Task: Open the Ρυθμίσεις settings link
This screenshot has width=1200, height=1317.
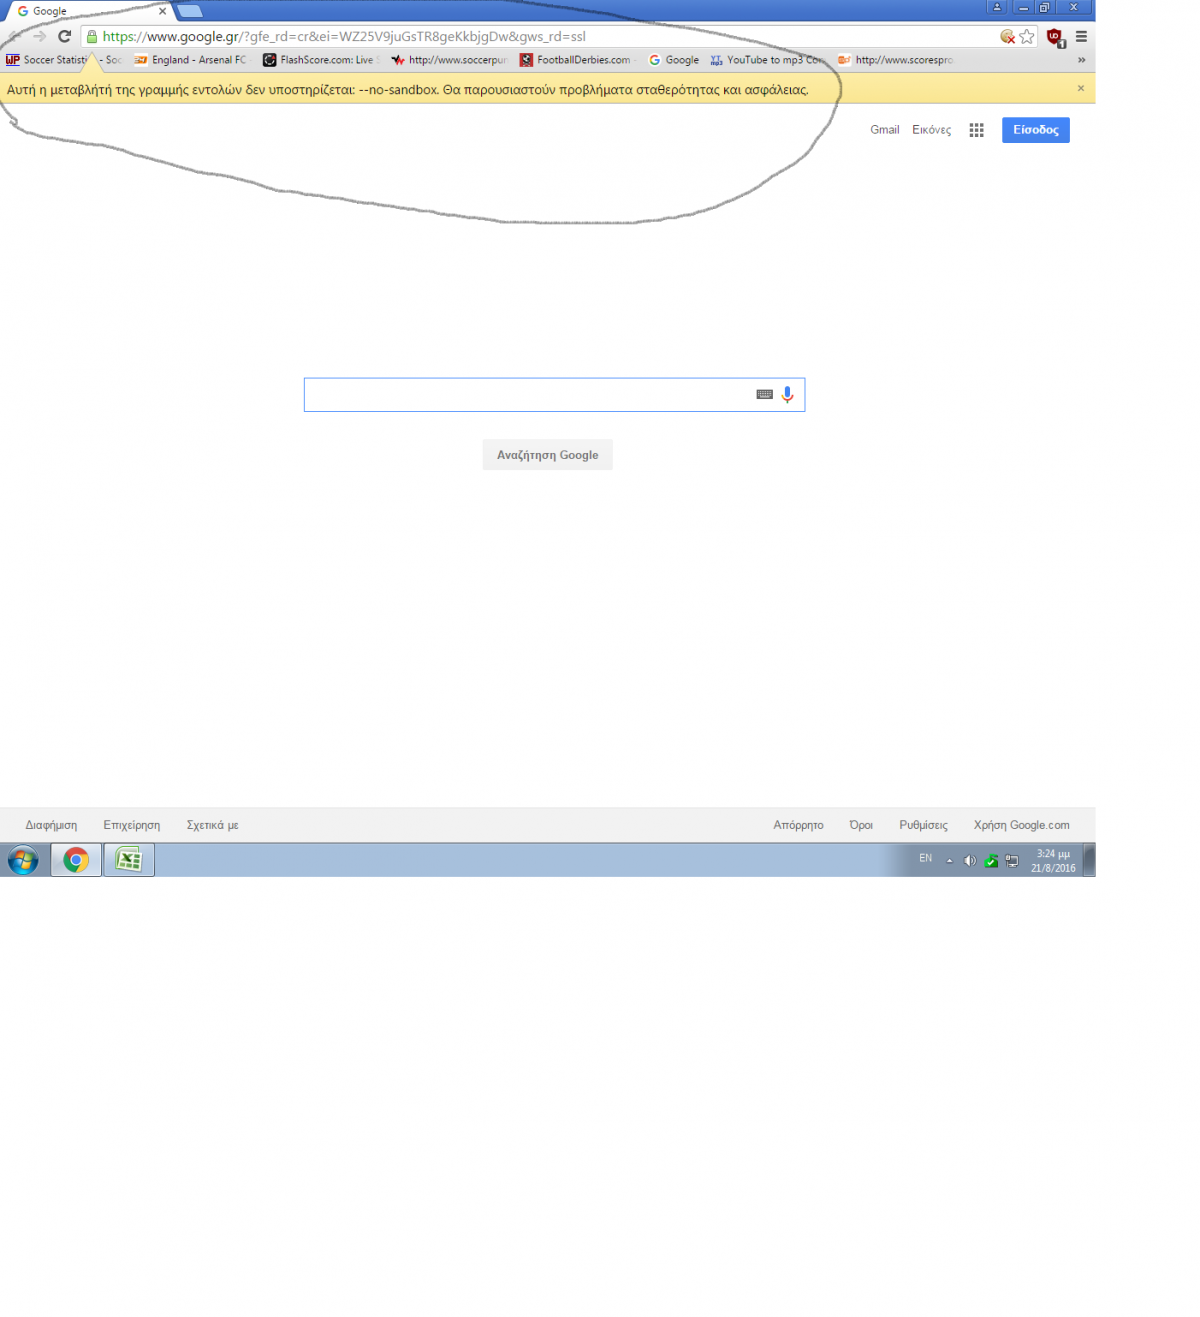Action: [923, 825]
